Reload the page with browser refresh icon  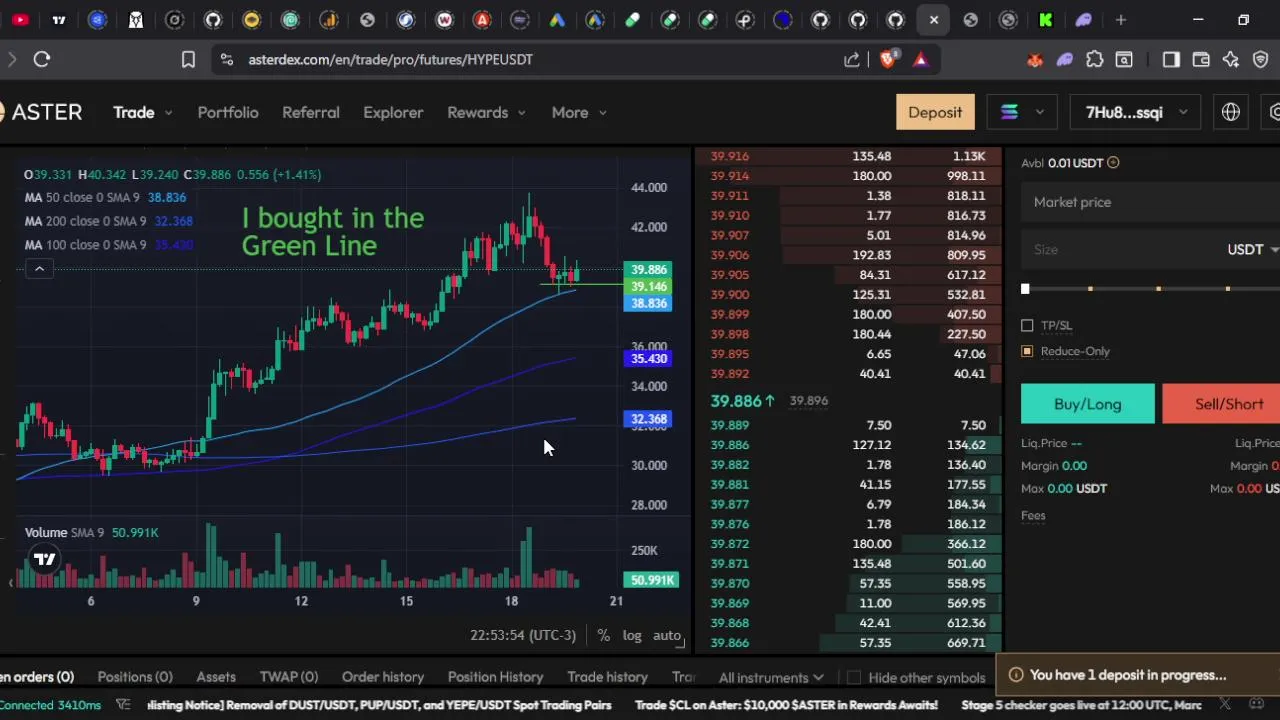42,59
